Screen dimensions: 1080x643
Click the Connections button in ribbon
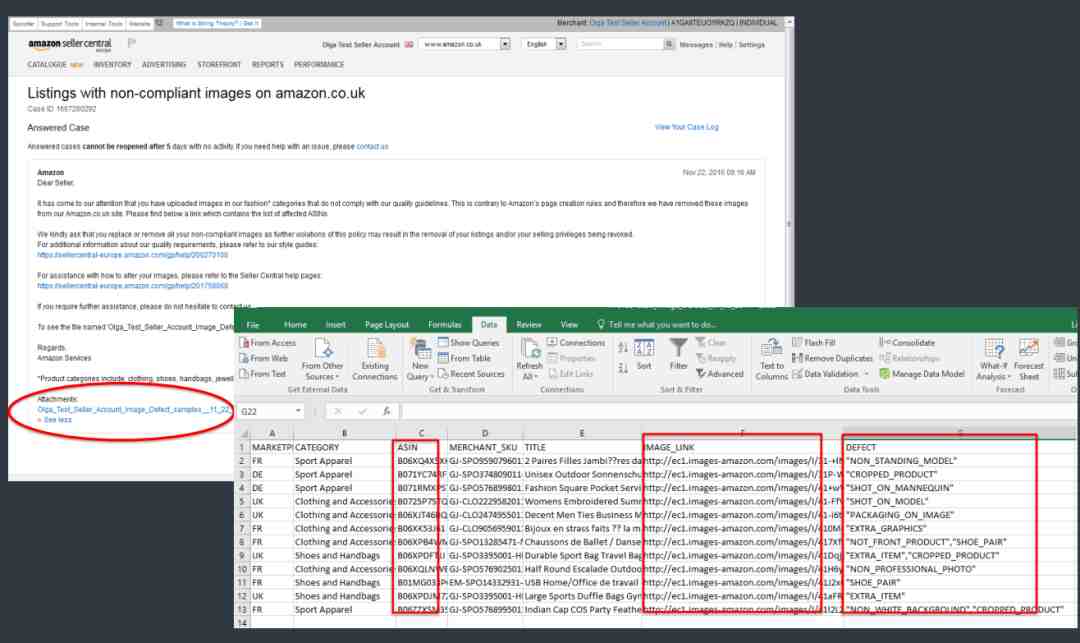coord(576,343)
